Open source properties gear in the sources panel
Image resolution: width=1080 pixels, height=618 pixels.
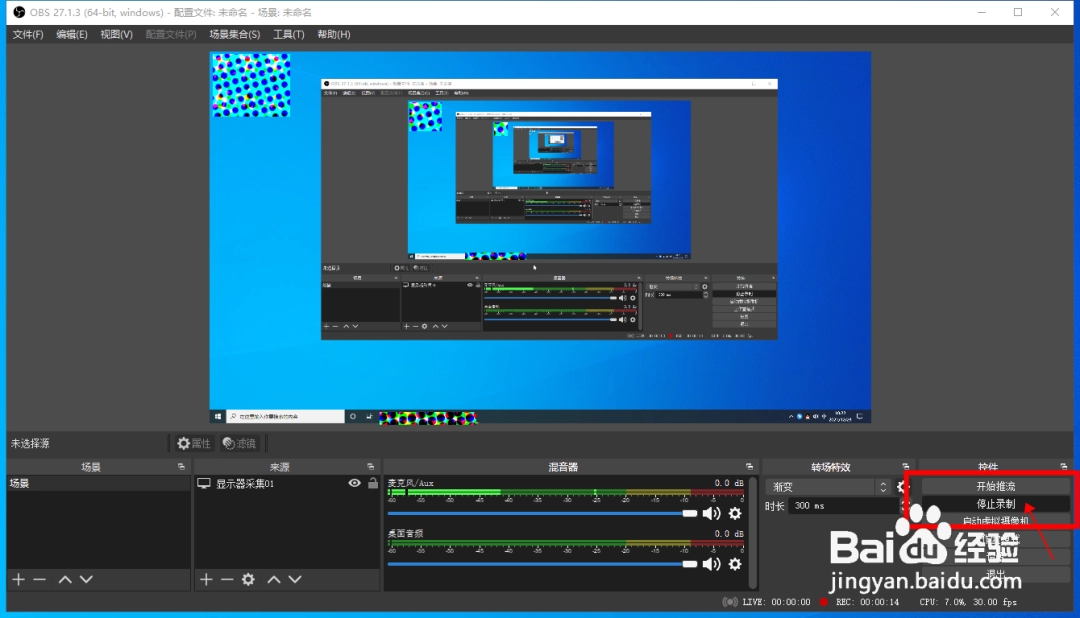pyautogui.click(x=248, y=579)
